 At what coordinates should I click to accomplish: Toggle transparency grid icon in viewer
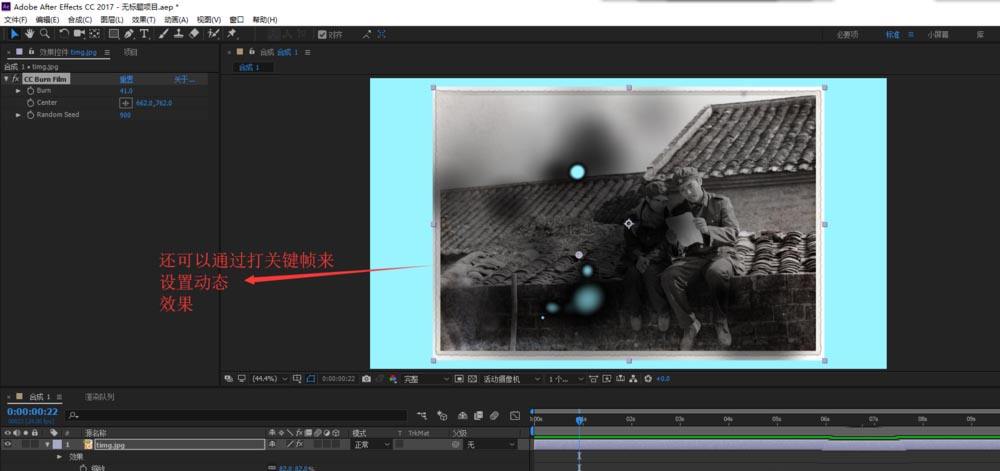coord(473,379)
